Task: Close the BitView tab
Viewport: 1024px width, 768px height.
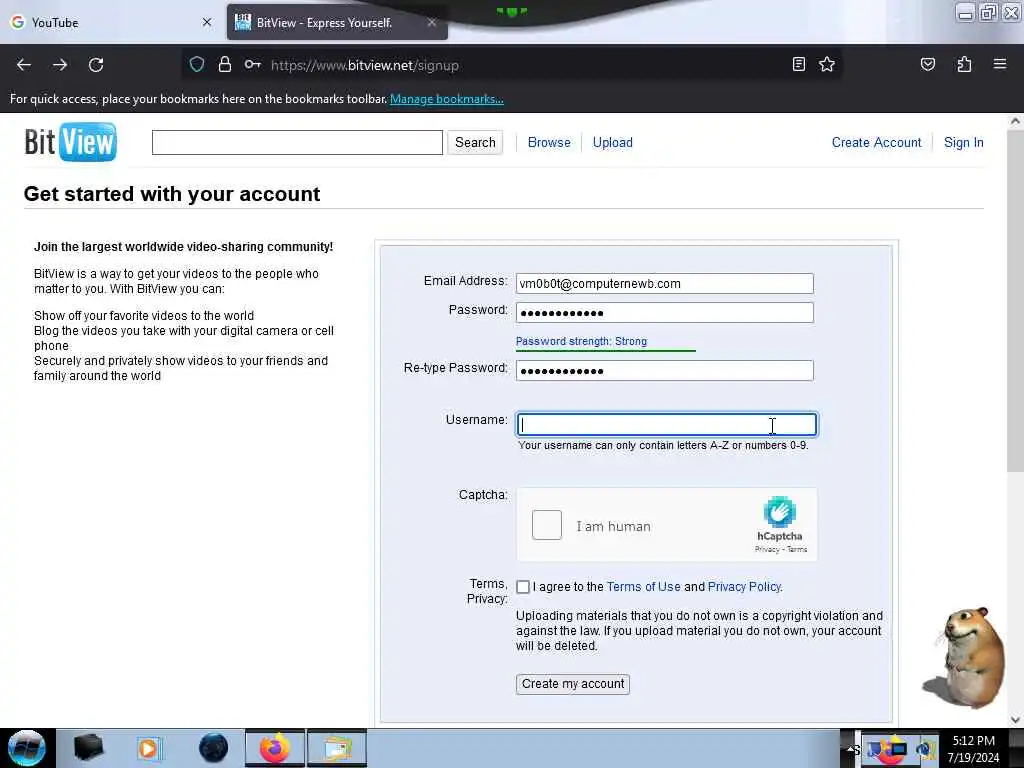Action: coord(432,22)
